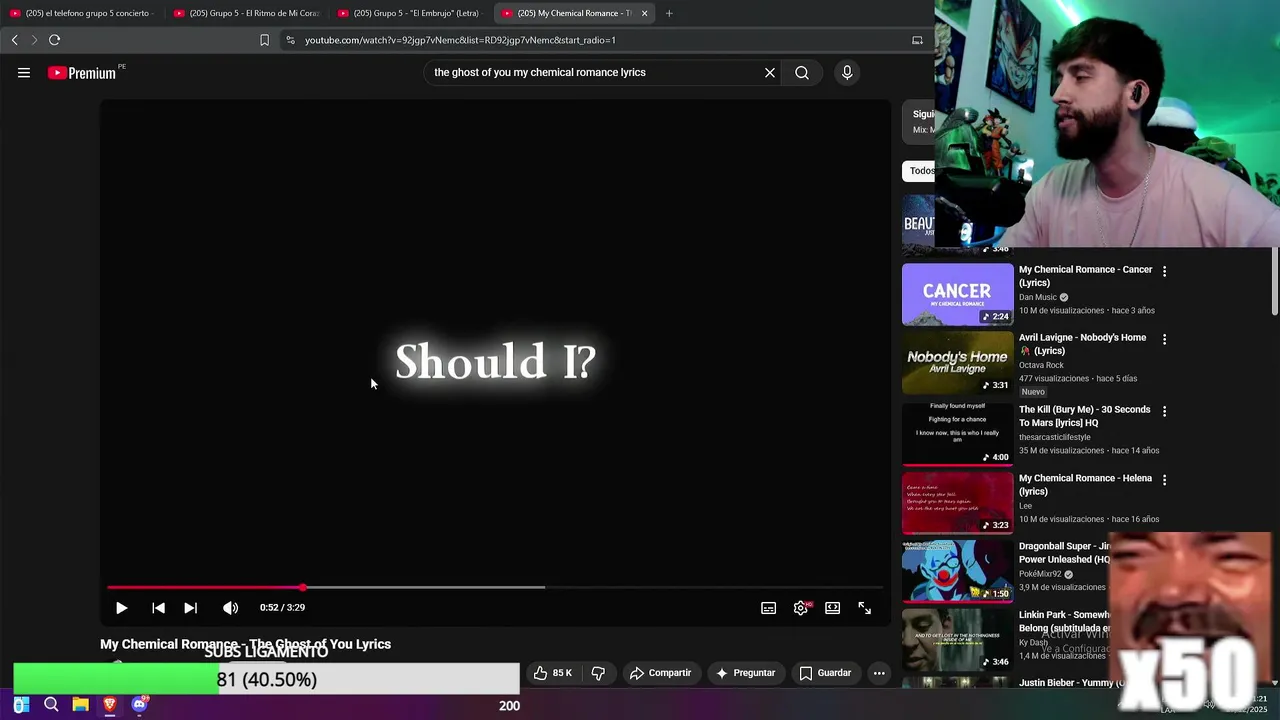This screenshot has width=1280, height=720.
Task: Open options for 'Avril Lavigne - Nobody's Home'
Action: click(x=1164, y=339)
